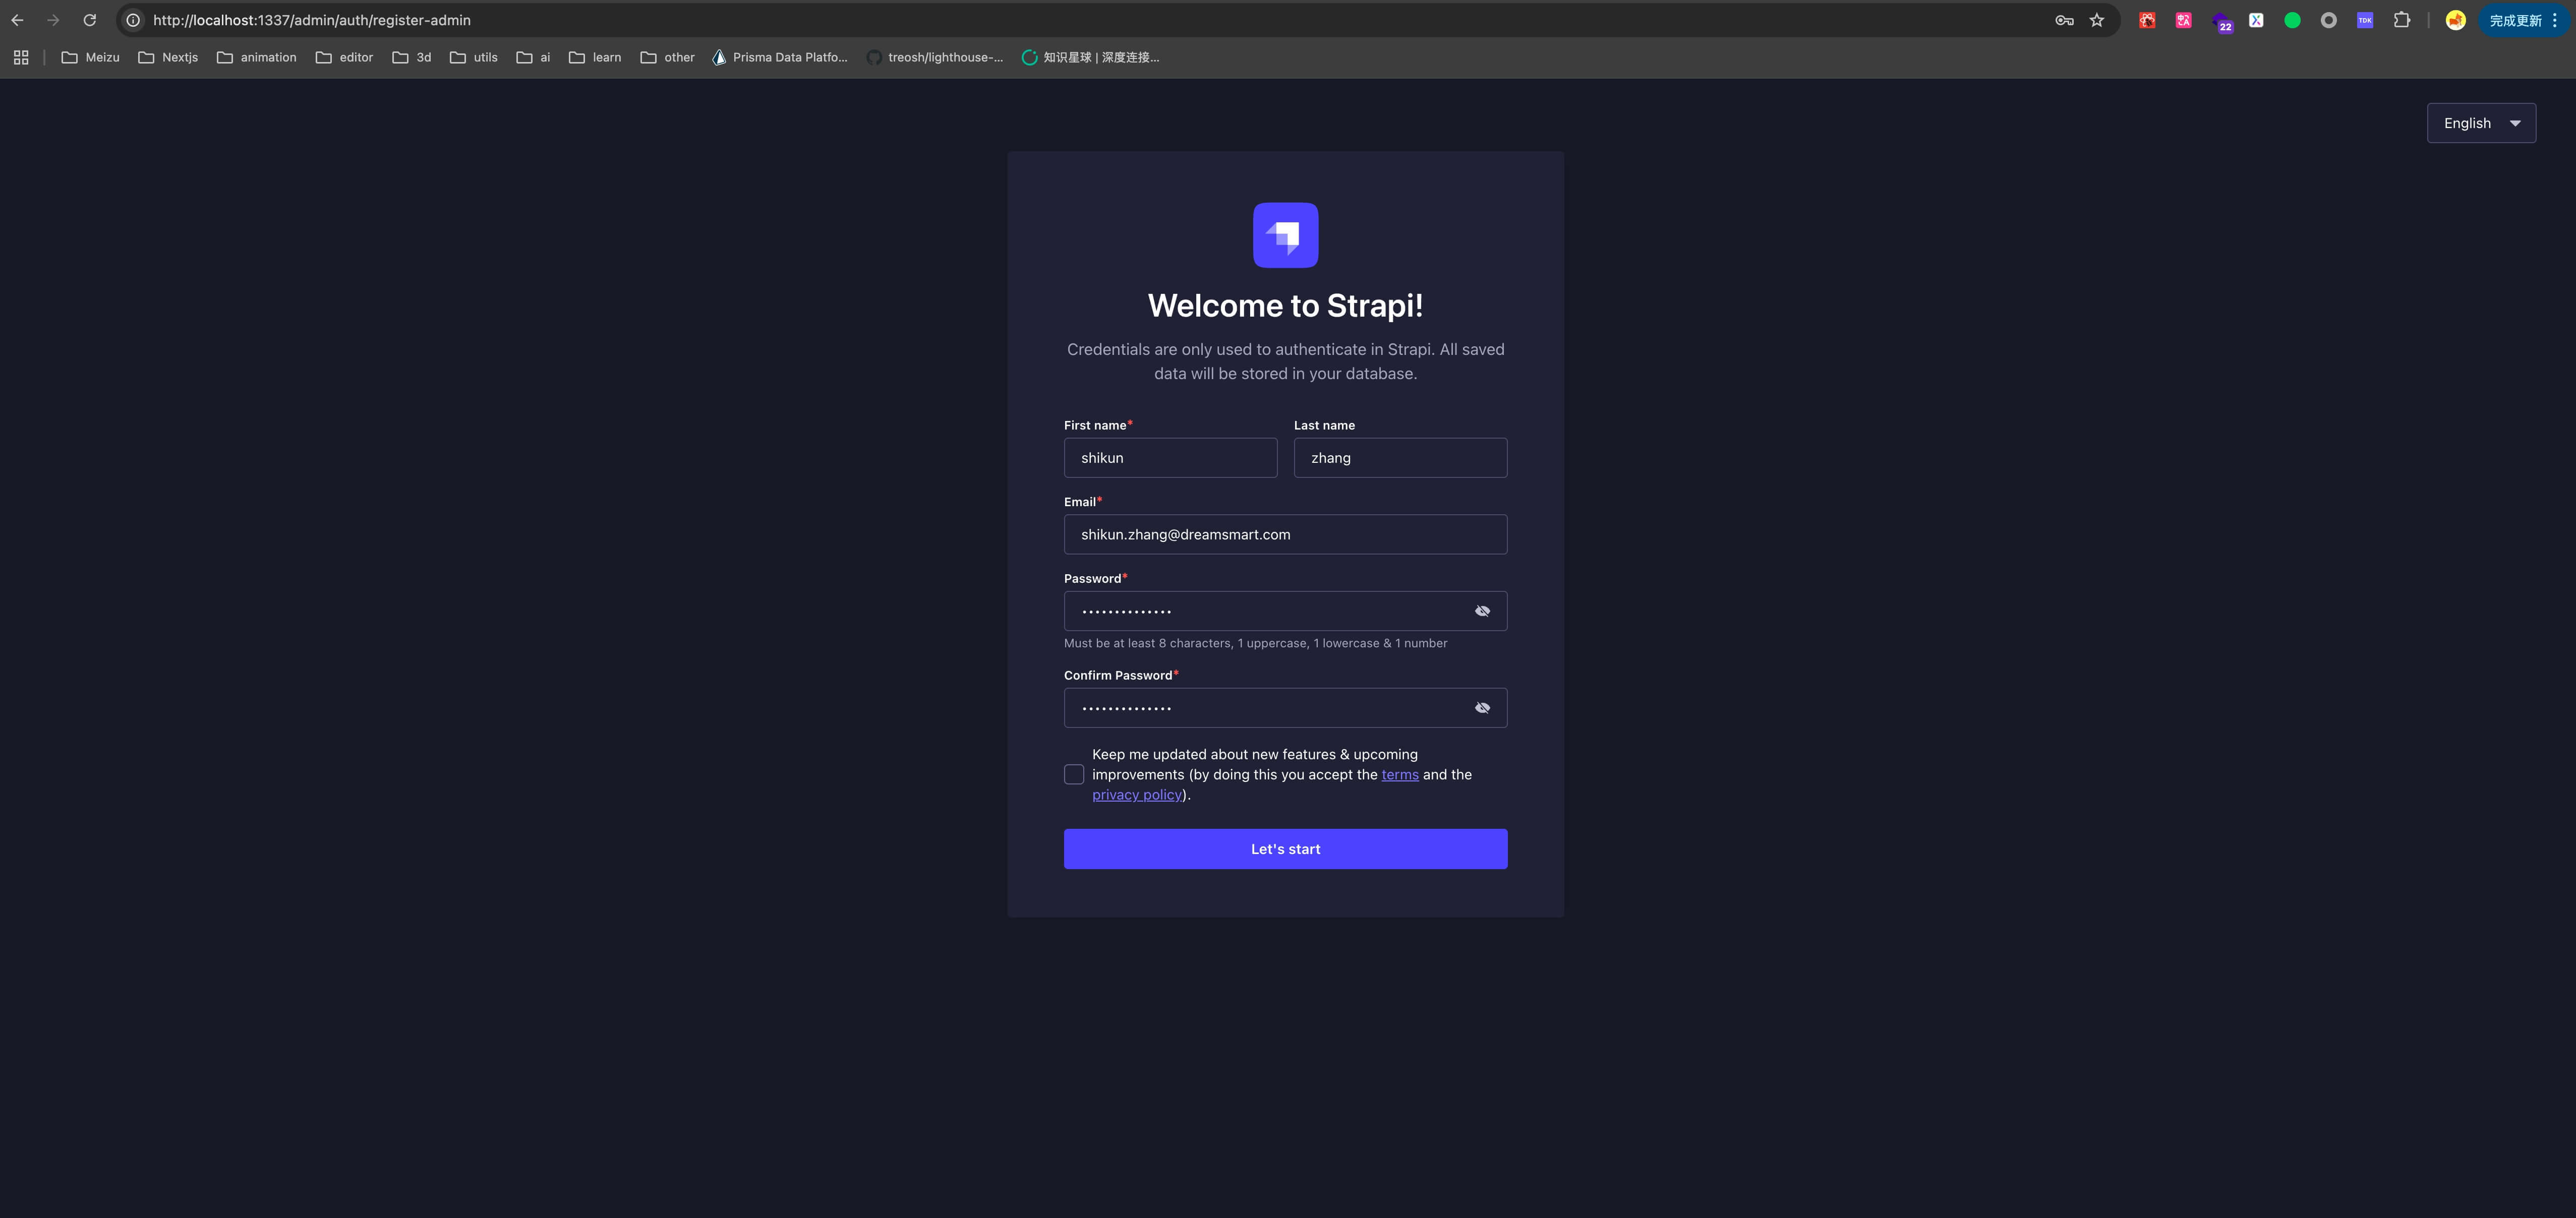Open the Nextjs bookmarks folder

tap(168, 57)
